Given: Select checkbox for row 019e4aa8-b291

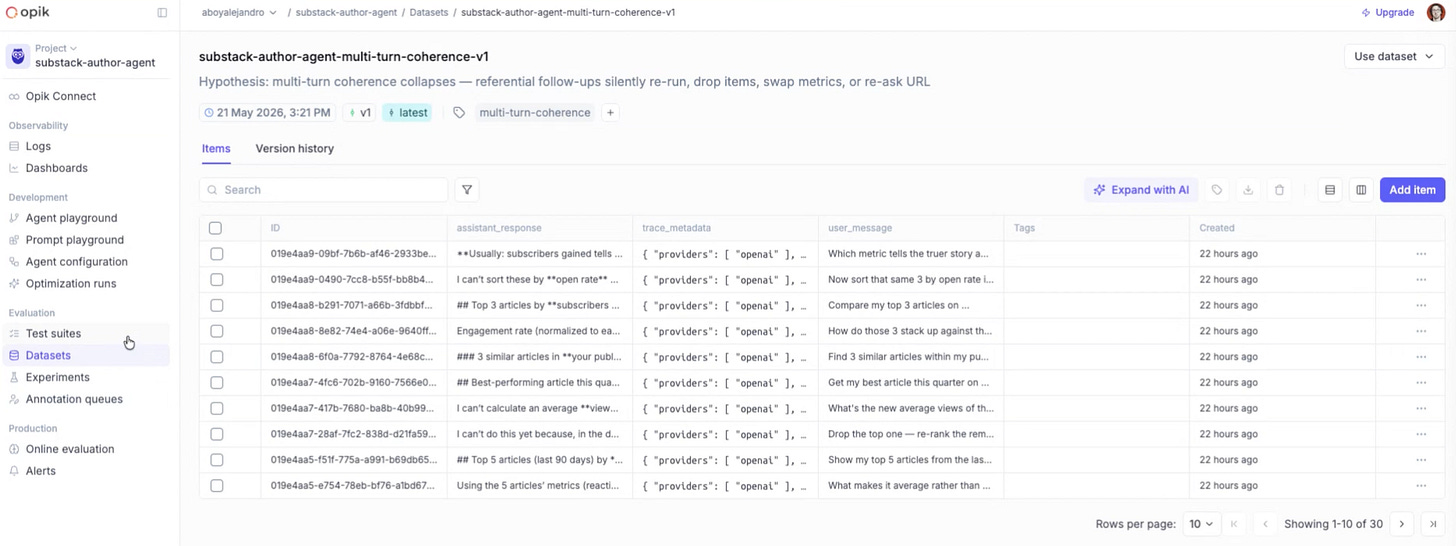Looking at the screenshot, I should tap(216, 306).
